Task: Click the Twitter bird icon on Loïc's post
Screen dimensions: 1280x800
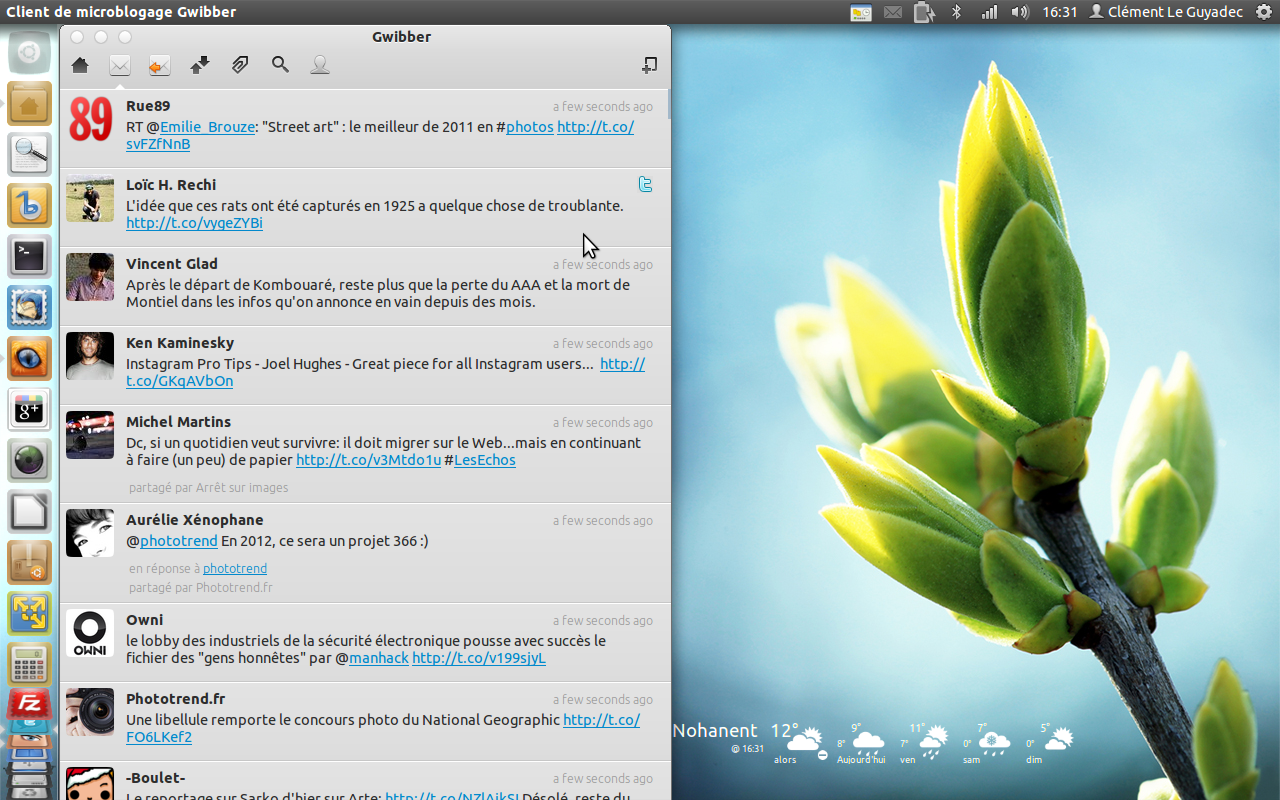Action: coord(646,184)
